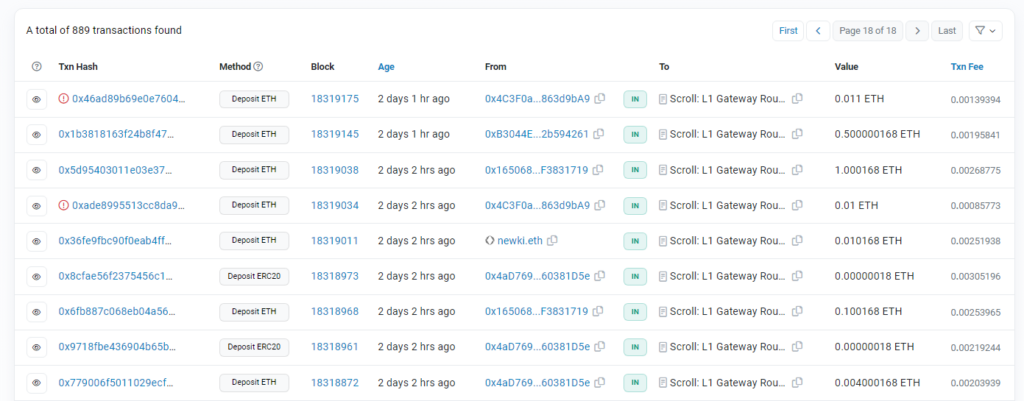This screenshot has width=1024, height=401.
Task: Jump to the Last page
Action: point(947,31)
